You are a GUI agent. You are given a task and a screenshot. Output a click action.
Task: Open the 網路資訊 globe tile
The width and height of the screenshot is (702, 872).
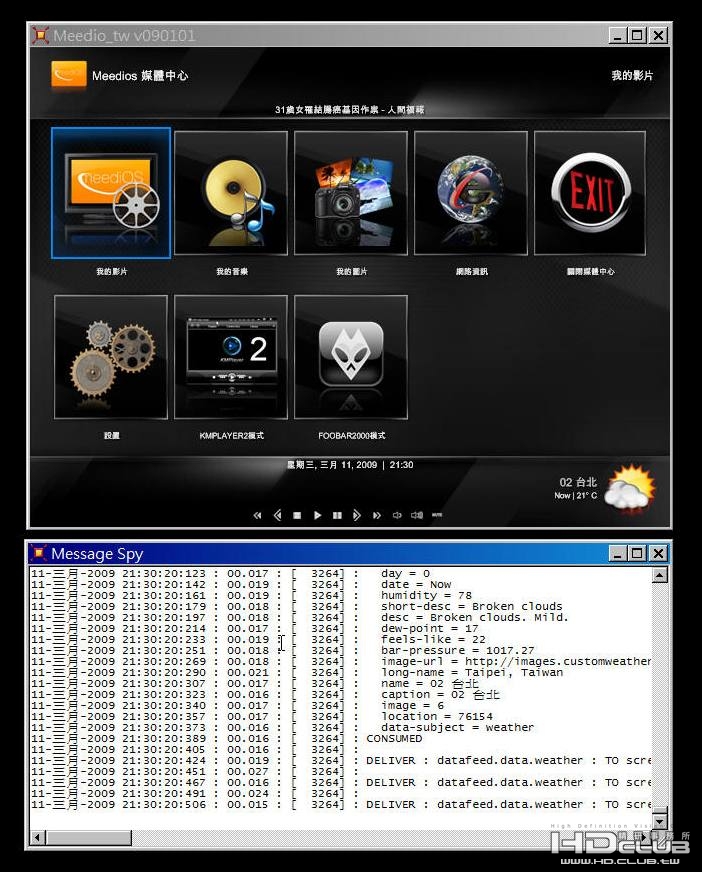coord(471,193)
